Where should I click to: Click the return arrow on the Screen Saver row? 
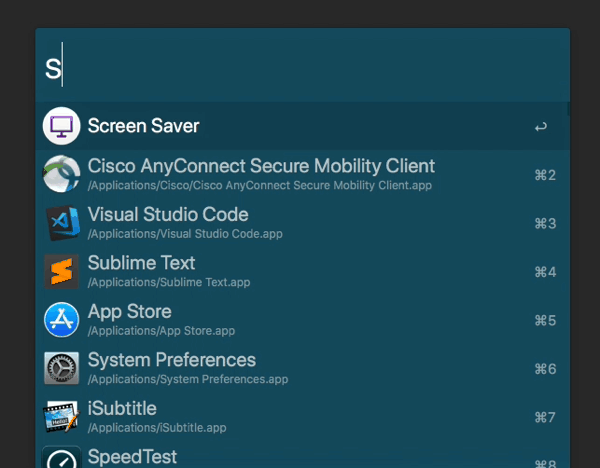pos(541,127)
